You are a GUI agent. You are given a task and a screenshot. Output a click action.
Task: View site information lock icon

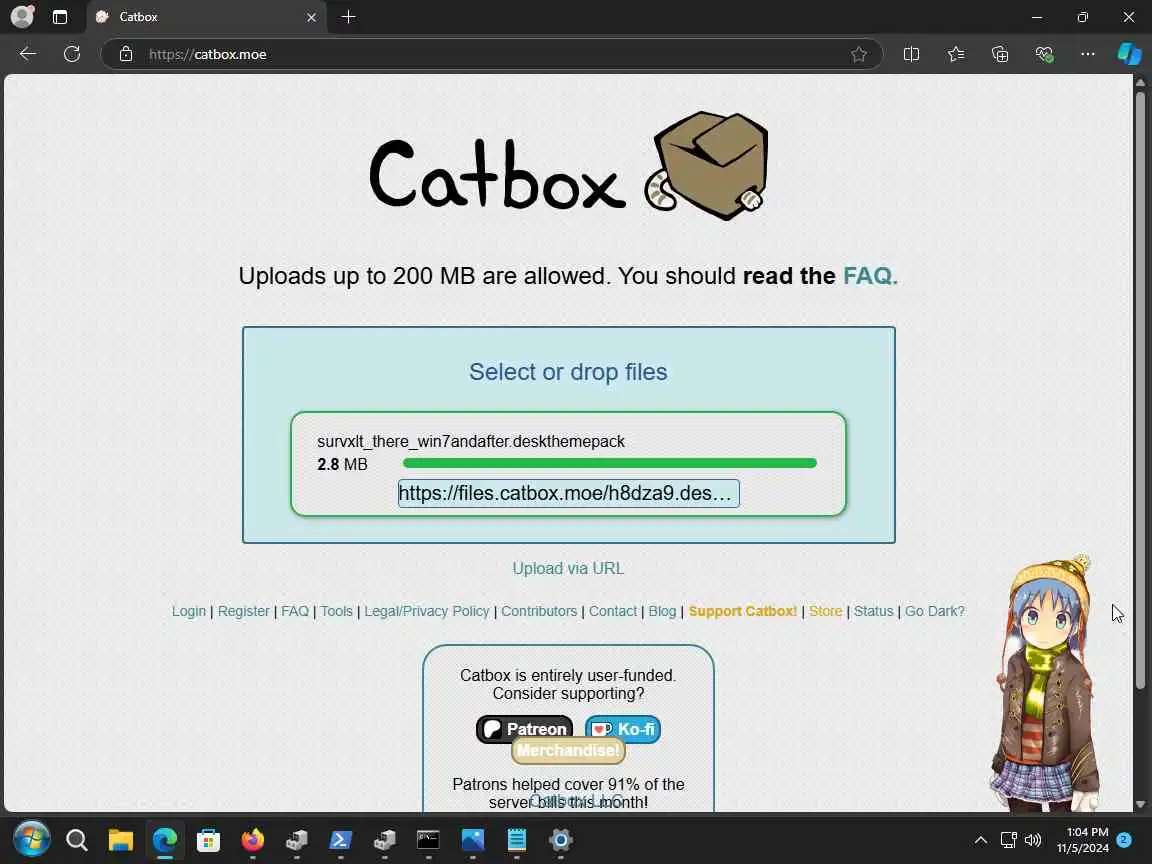(x=126, y=54)
